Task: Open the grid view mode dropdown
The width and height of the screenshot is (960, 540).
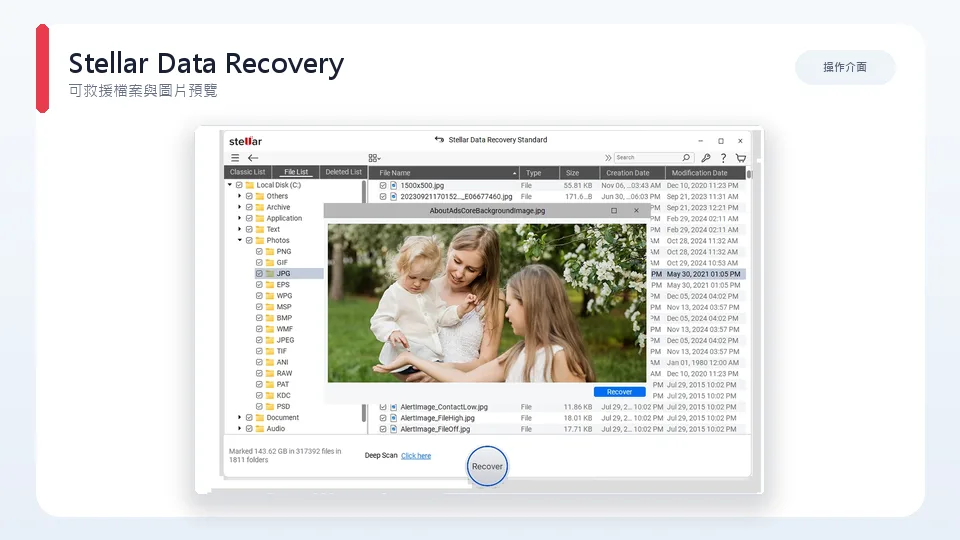Action: (x=374, y=158)
